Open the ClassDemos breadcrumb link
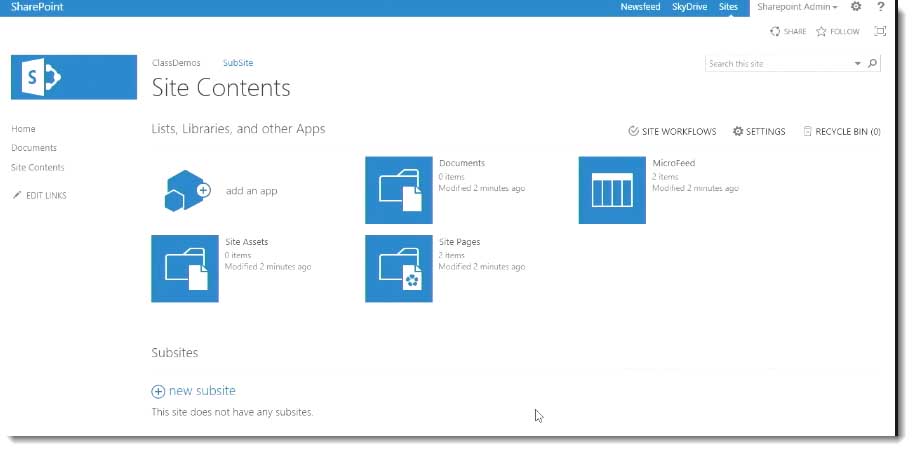 [176, 63]
